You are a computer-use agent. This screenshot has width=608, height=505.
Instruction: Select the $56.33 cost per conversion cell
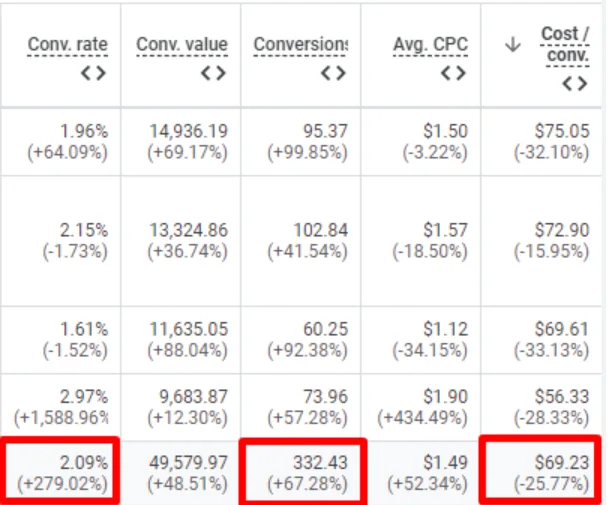point(561,394)
